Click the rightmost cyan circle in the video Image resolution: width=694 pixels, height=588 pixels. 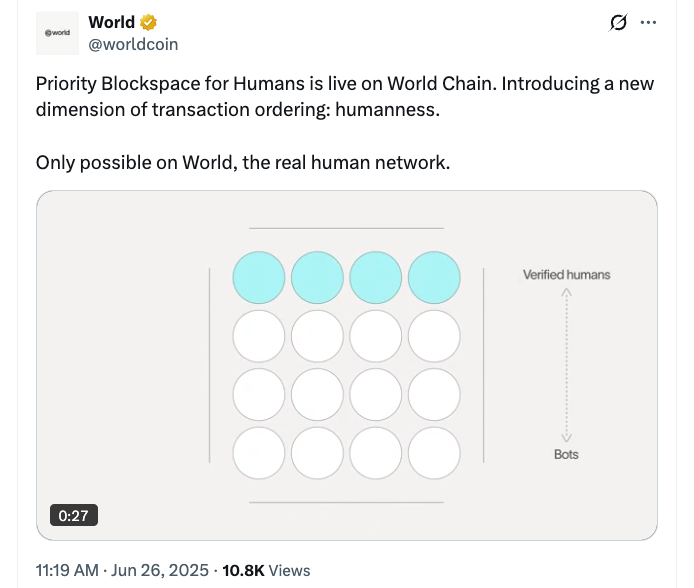point(435,277)
